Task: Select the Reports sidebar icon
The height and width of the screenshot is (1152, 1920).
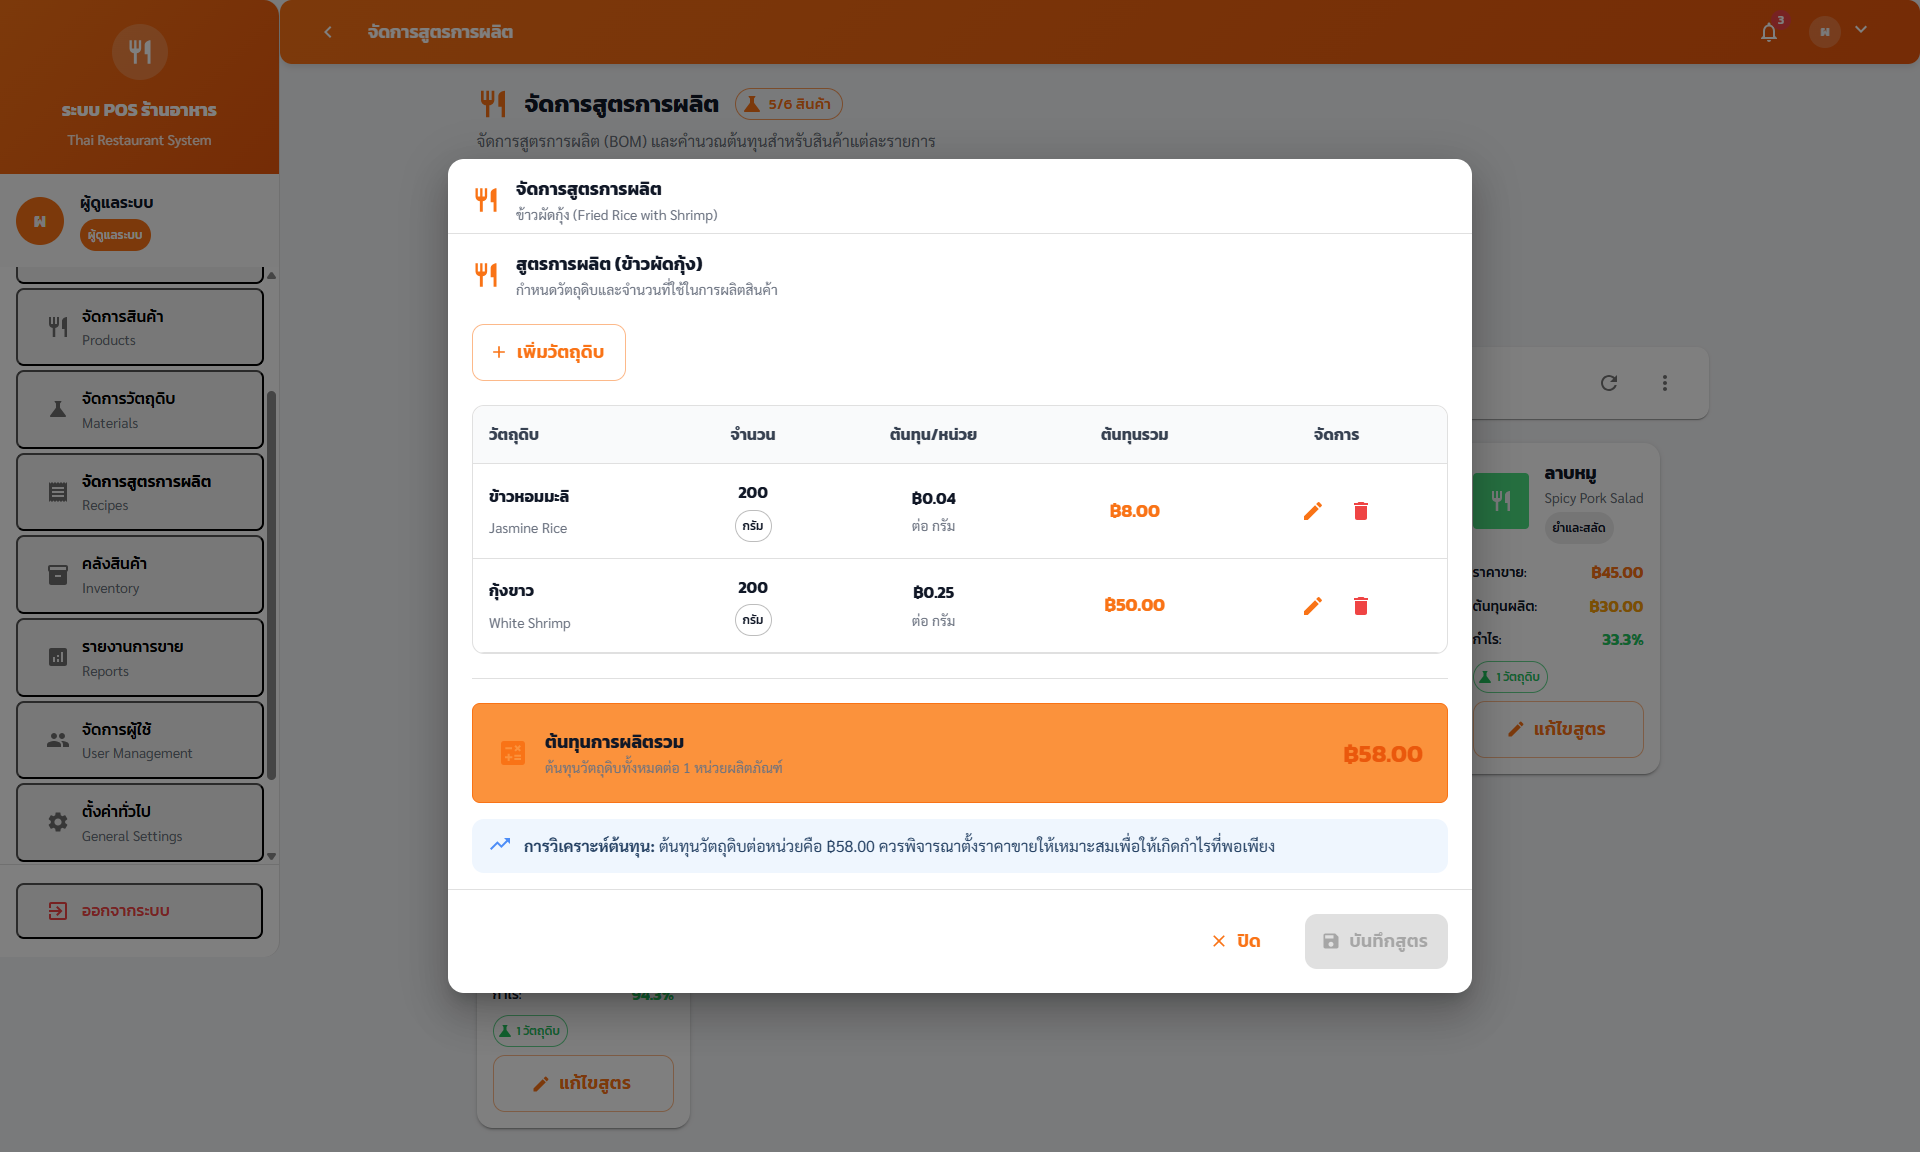Action: [x=57, y=657]
